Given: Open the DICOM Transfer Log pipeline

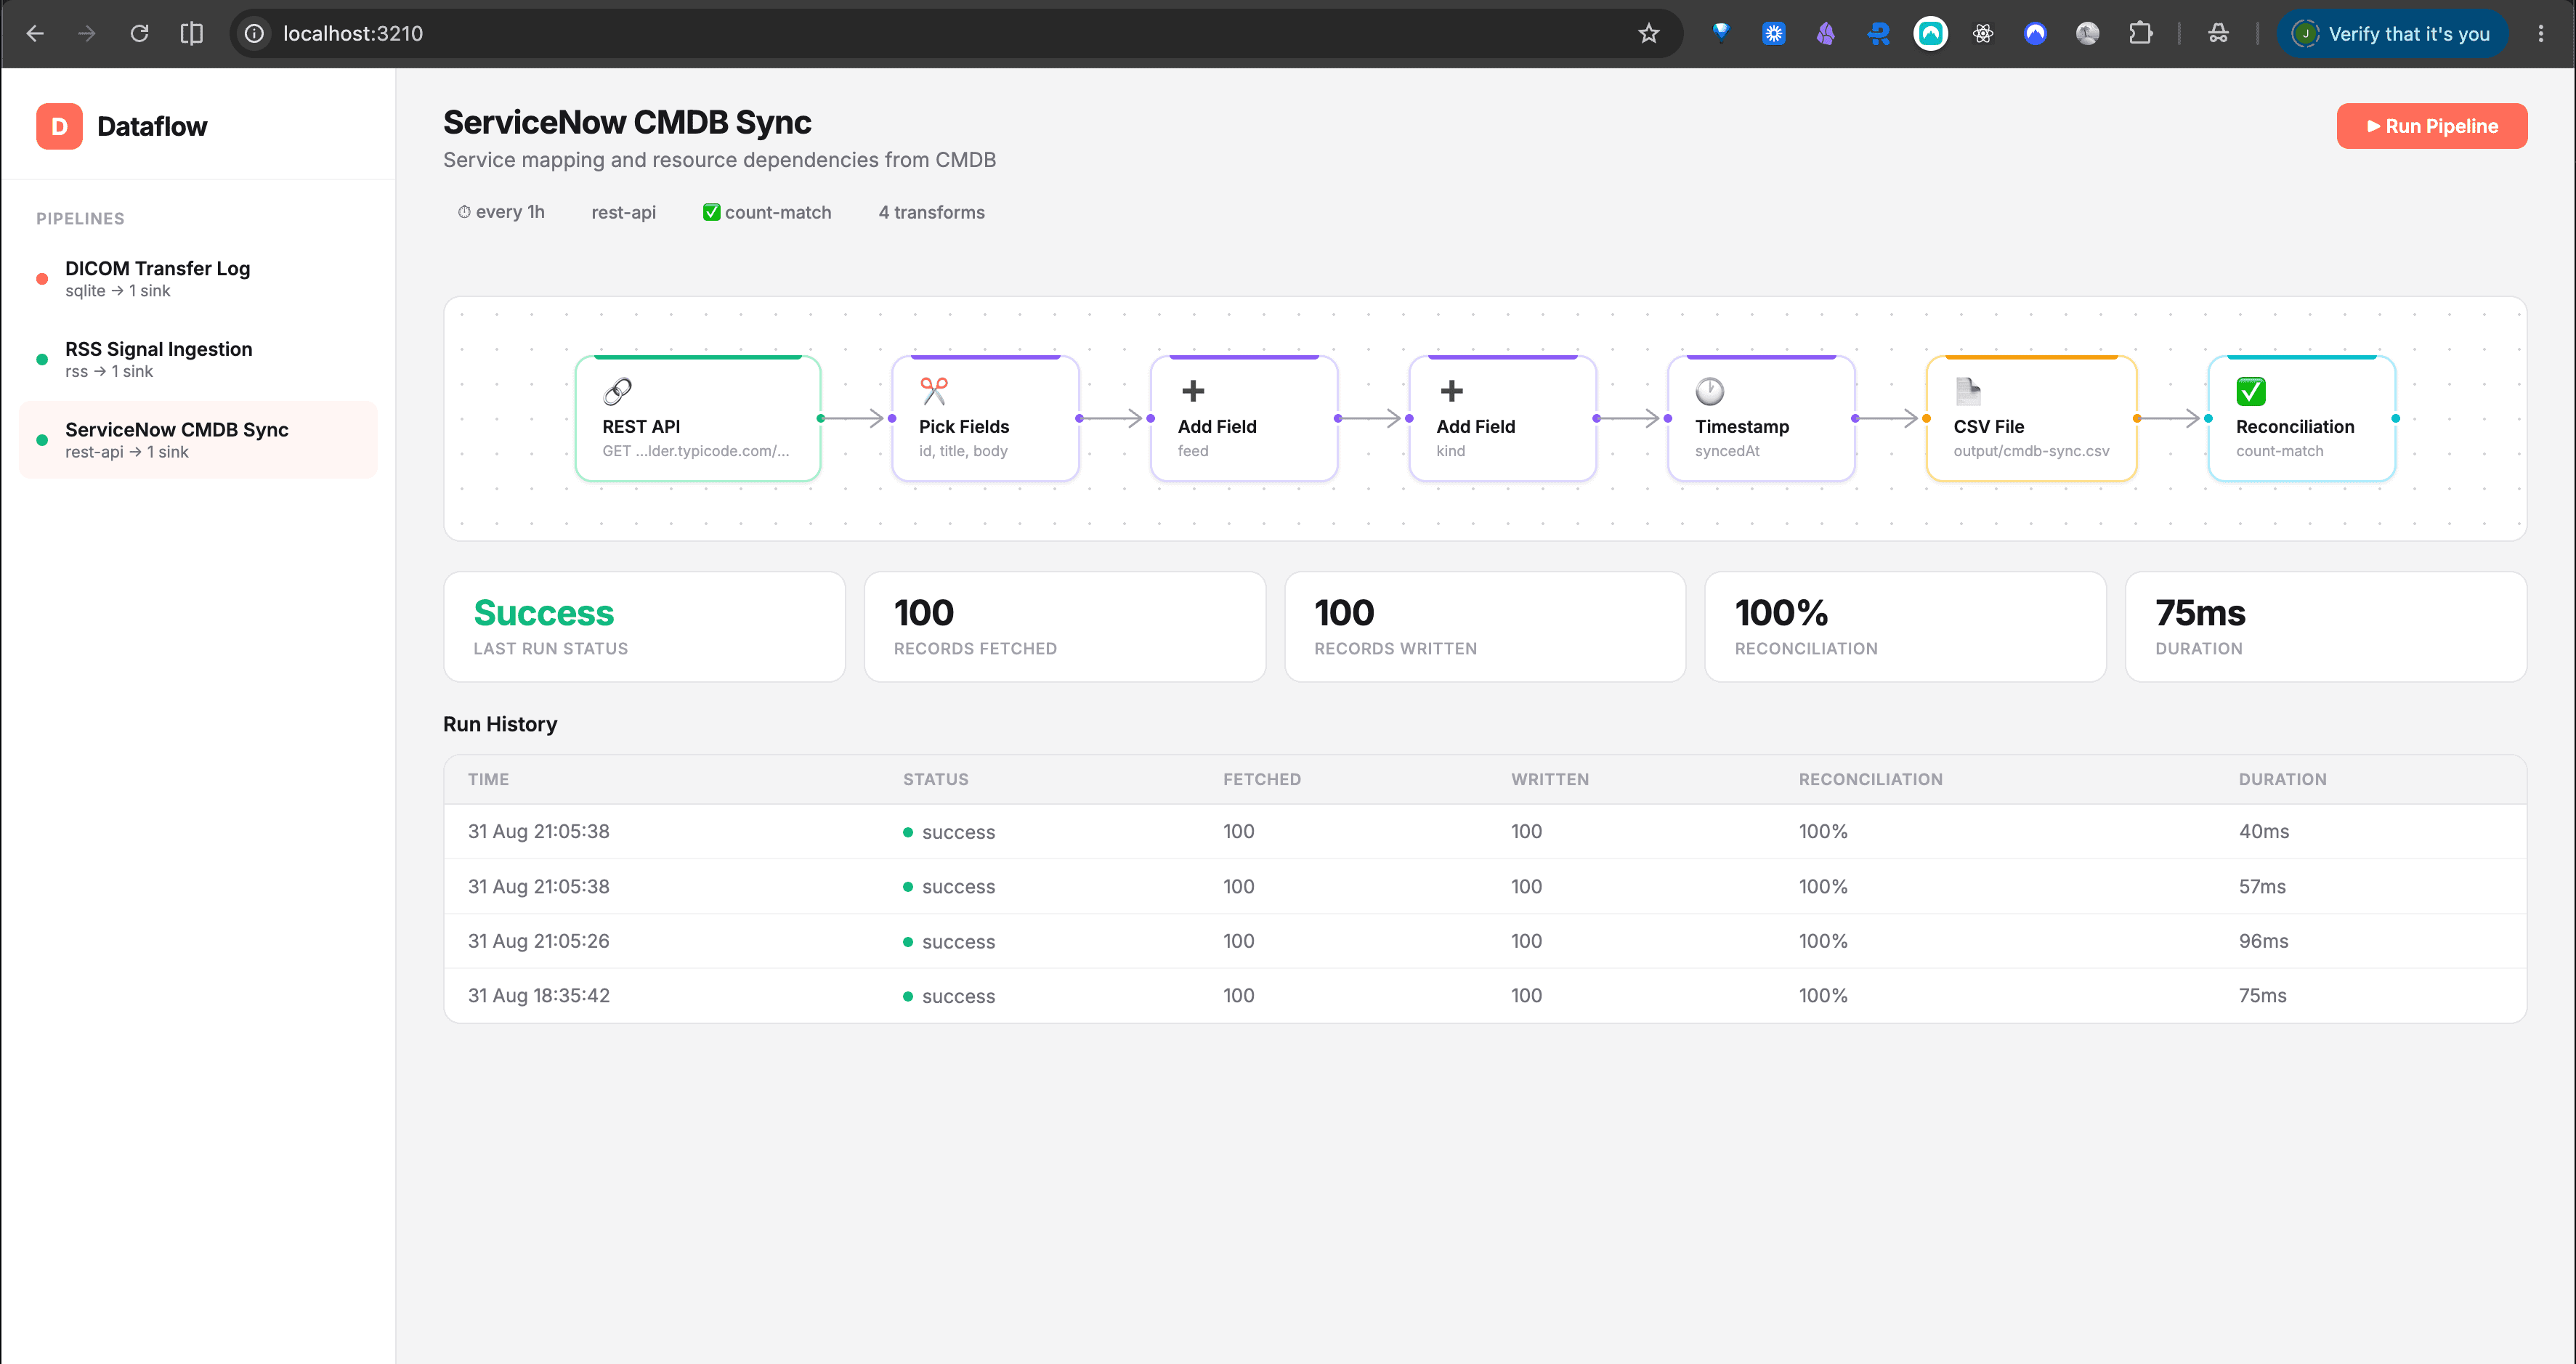Looking at the screenshot, I should tap(198, 278).
